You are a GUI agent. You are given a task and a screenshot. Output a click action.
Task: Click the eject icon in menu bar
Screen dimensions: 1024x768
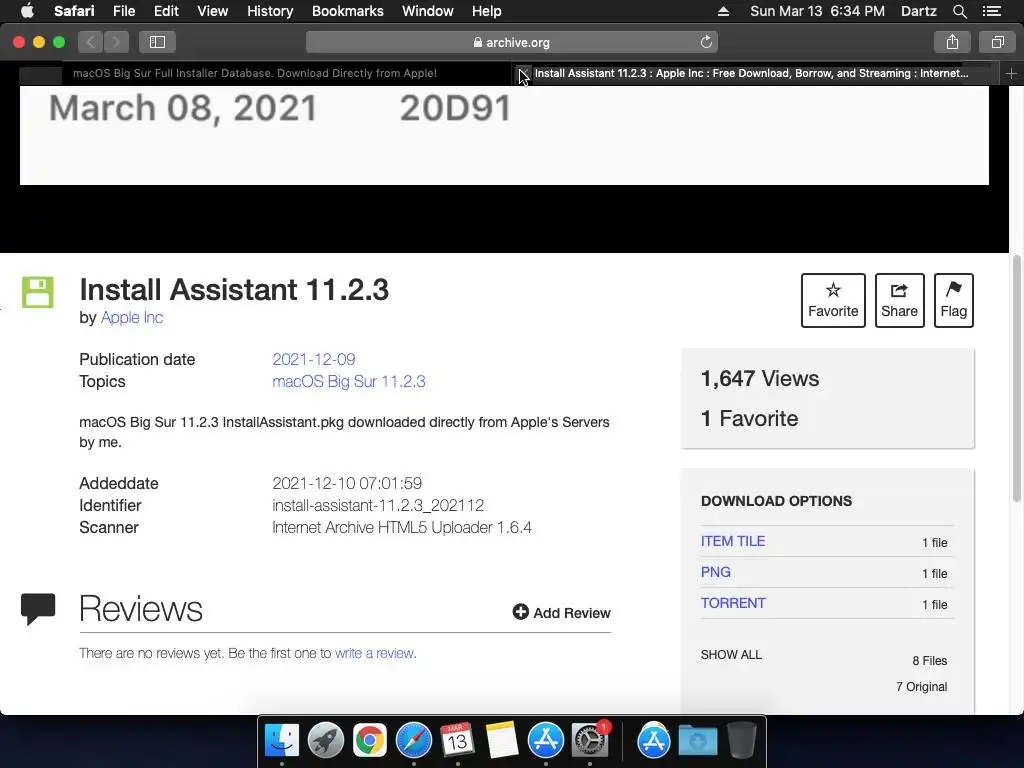723,11
